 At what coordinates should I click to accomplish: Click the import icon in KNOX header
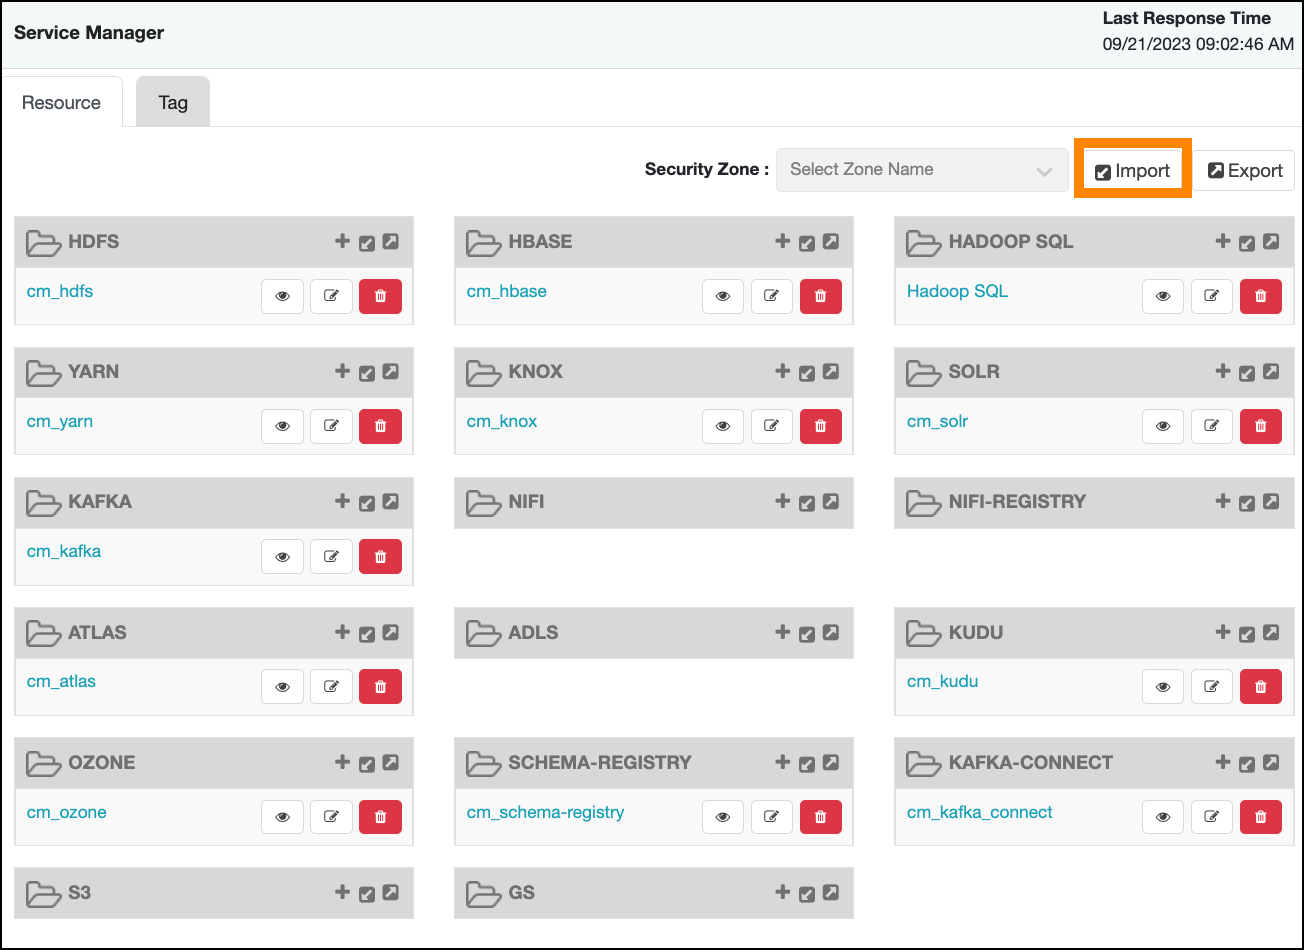[x=807, y=372]
